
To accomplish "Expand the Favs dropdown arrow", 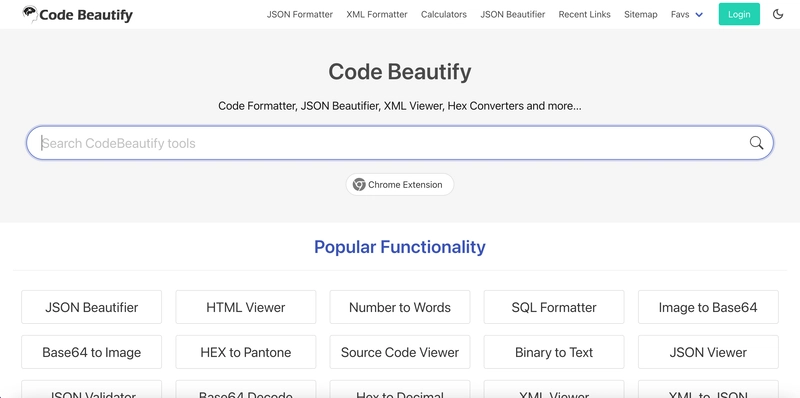I will coord(699,15).
